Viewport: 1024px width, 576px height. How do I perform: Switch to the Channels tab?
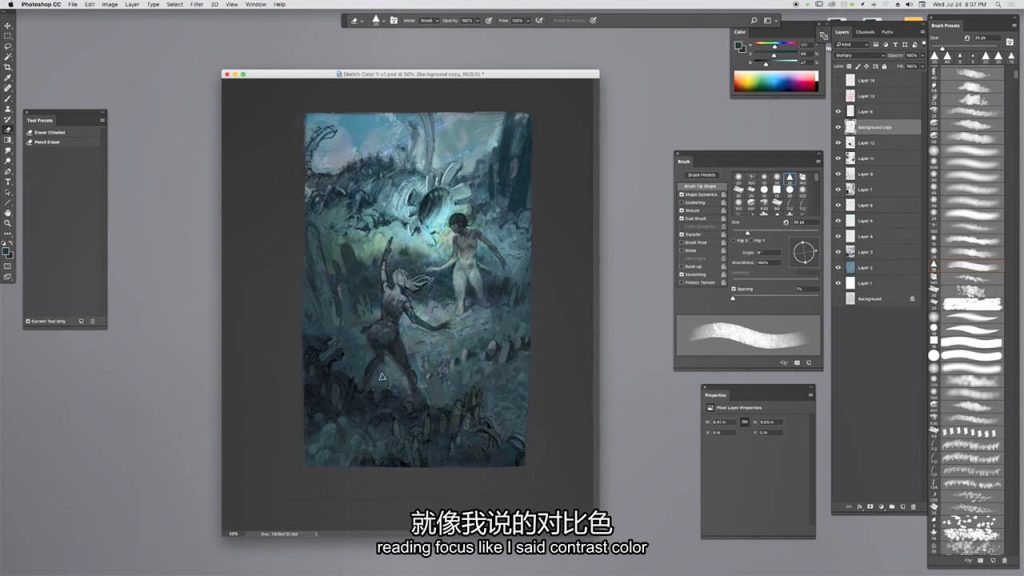pos(865,32)
